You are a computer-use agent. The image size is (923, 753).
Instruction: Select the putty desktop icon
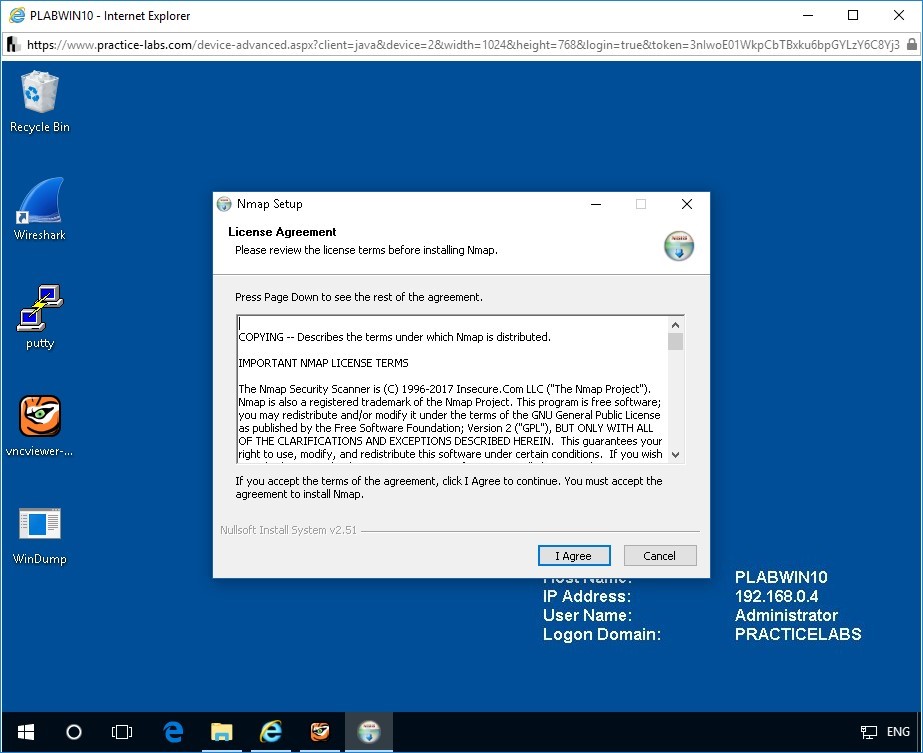(x=39, y=317)
